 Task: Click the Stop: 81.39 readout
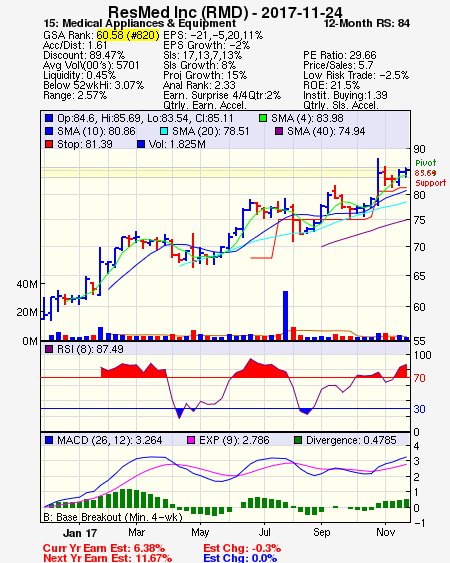coord(85,144)
